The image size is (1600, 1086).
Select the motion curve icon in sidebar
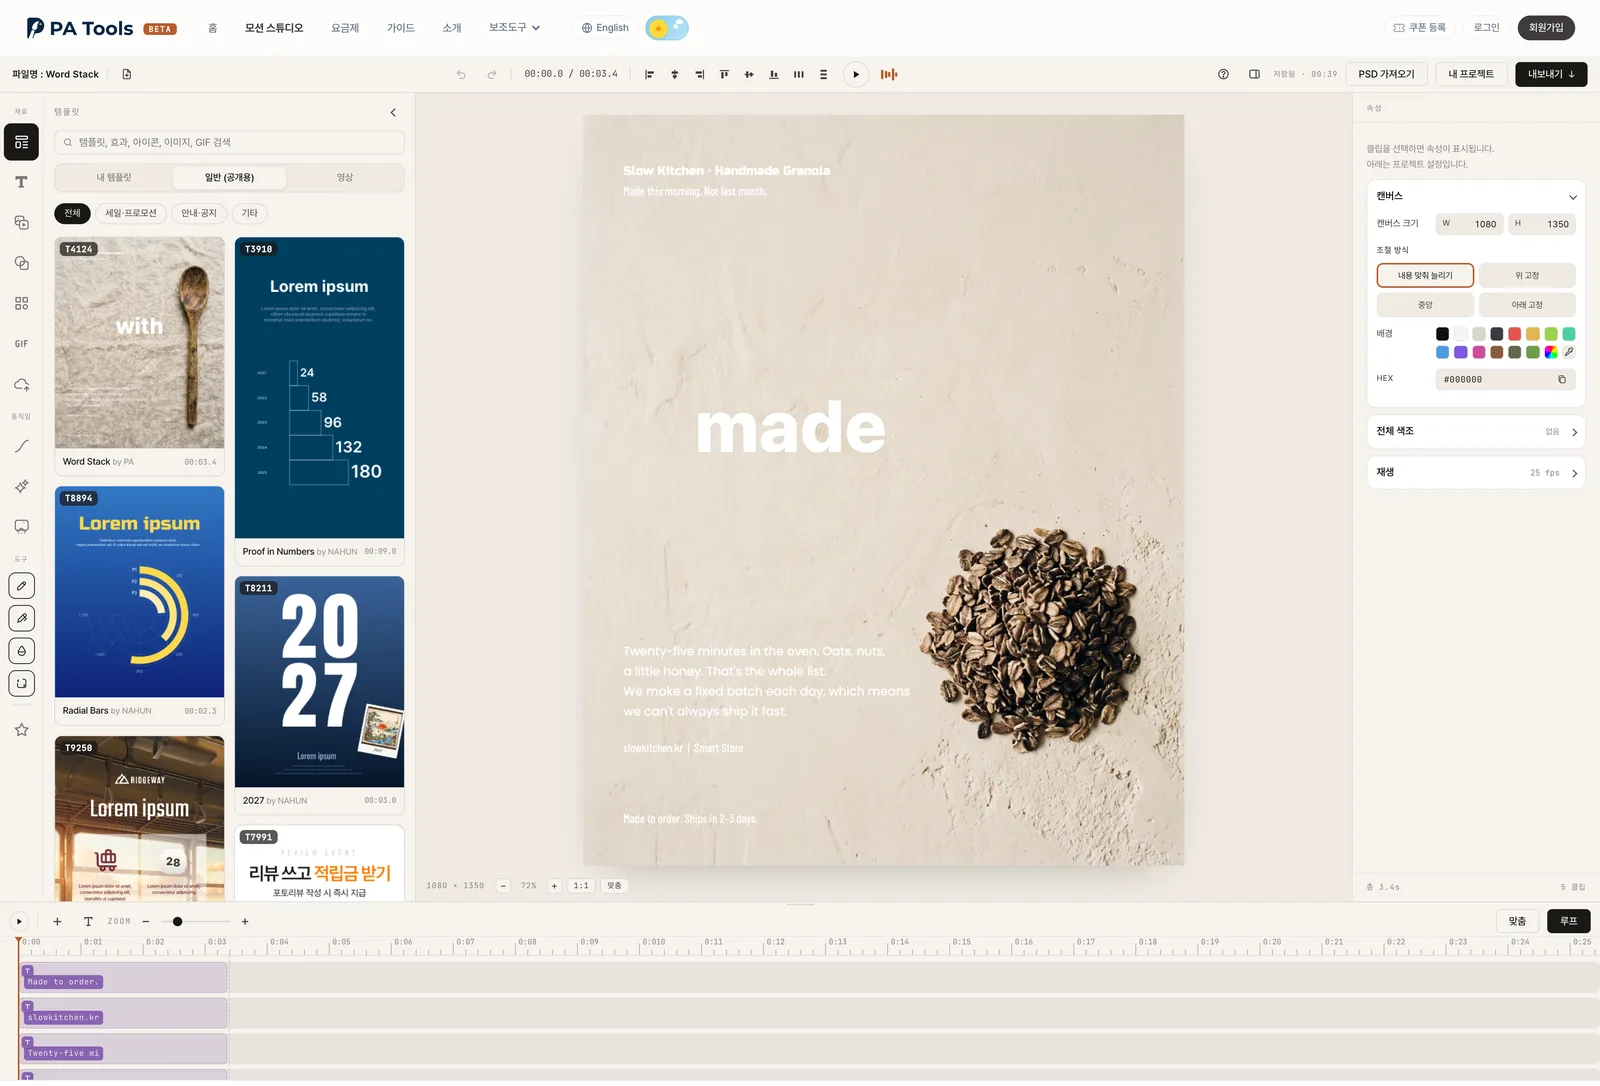tap(21, 446)
